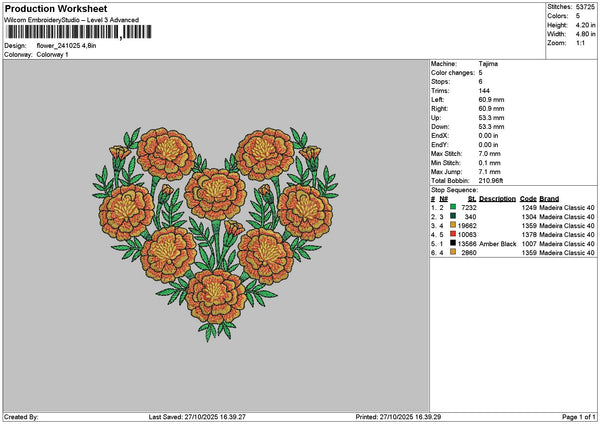Click the Min Stitch value '0.1 mm'

(489, 163)
